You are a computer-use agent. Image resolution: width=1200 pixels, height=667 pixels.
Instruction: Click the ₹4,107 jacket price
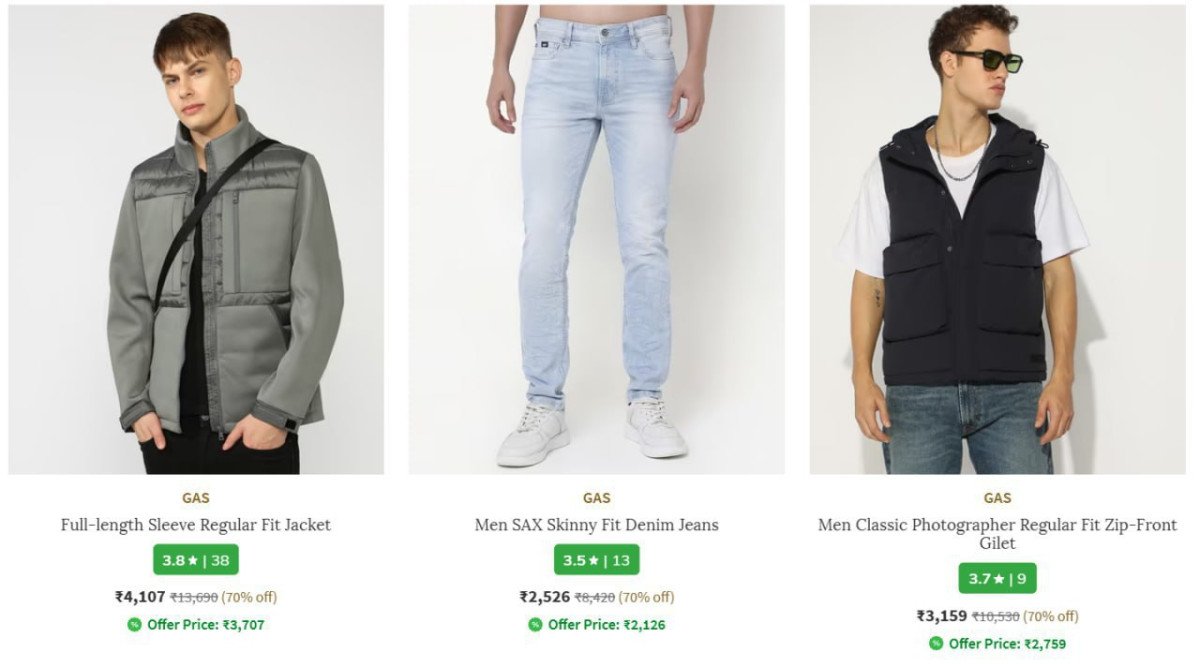[x=140, y=597]
